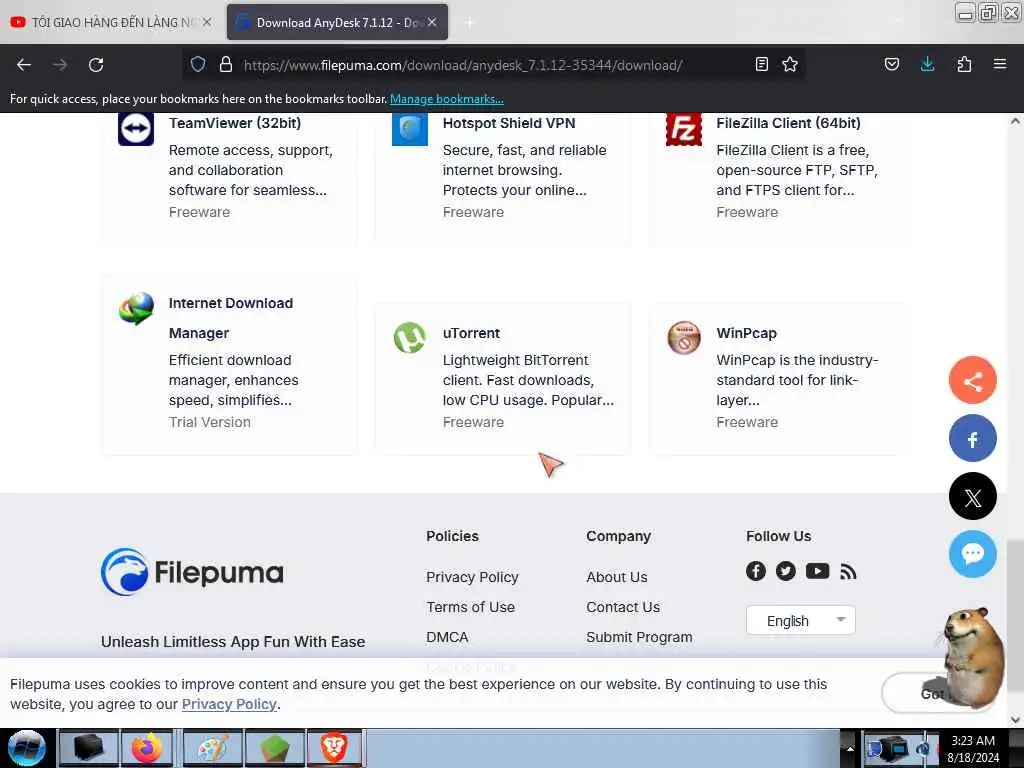Click the Hotspot Shield VPN icon
This screenshot has width=1024, height=768.
point(409,129)
